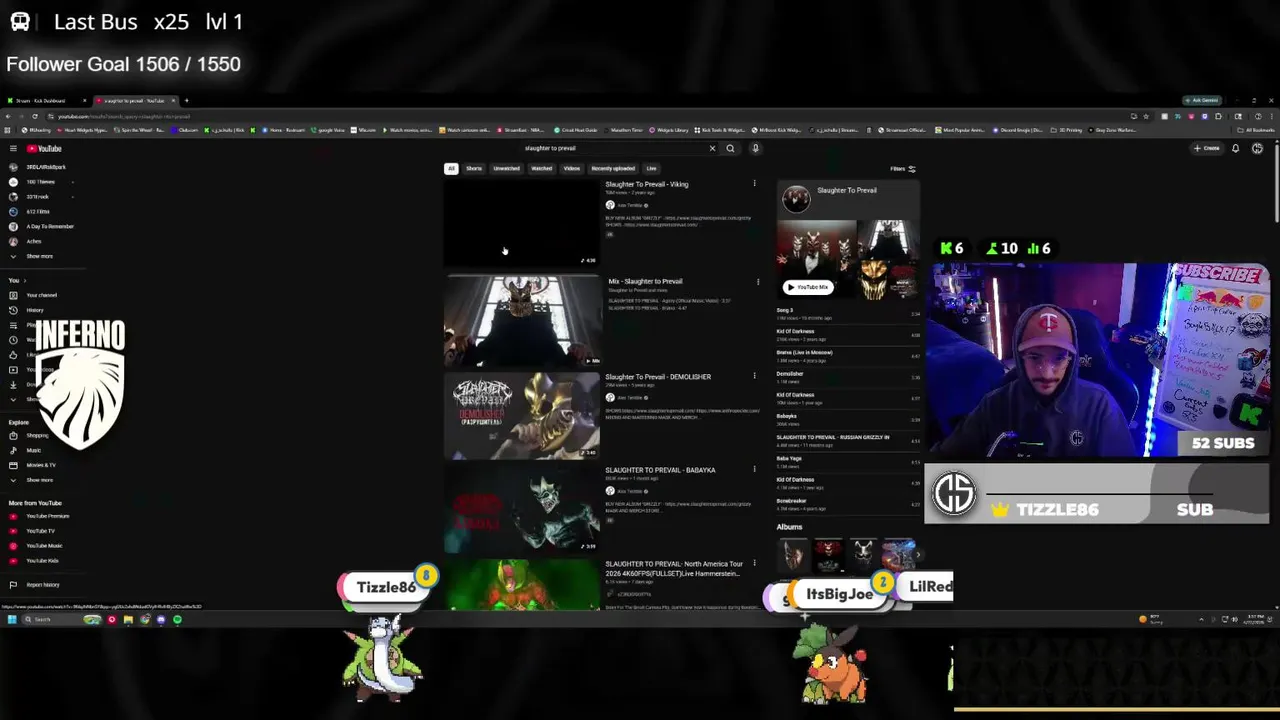Select the Watched filter chip

click(541, 169)
